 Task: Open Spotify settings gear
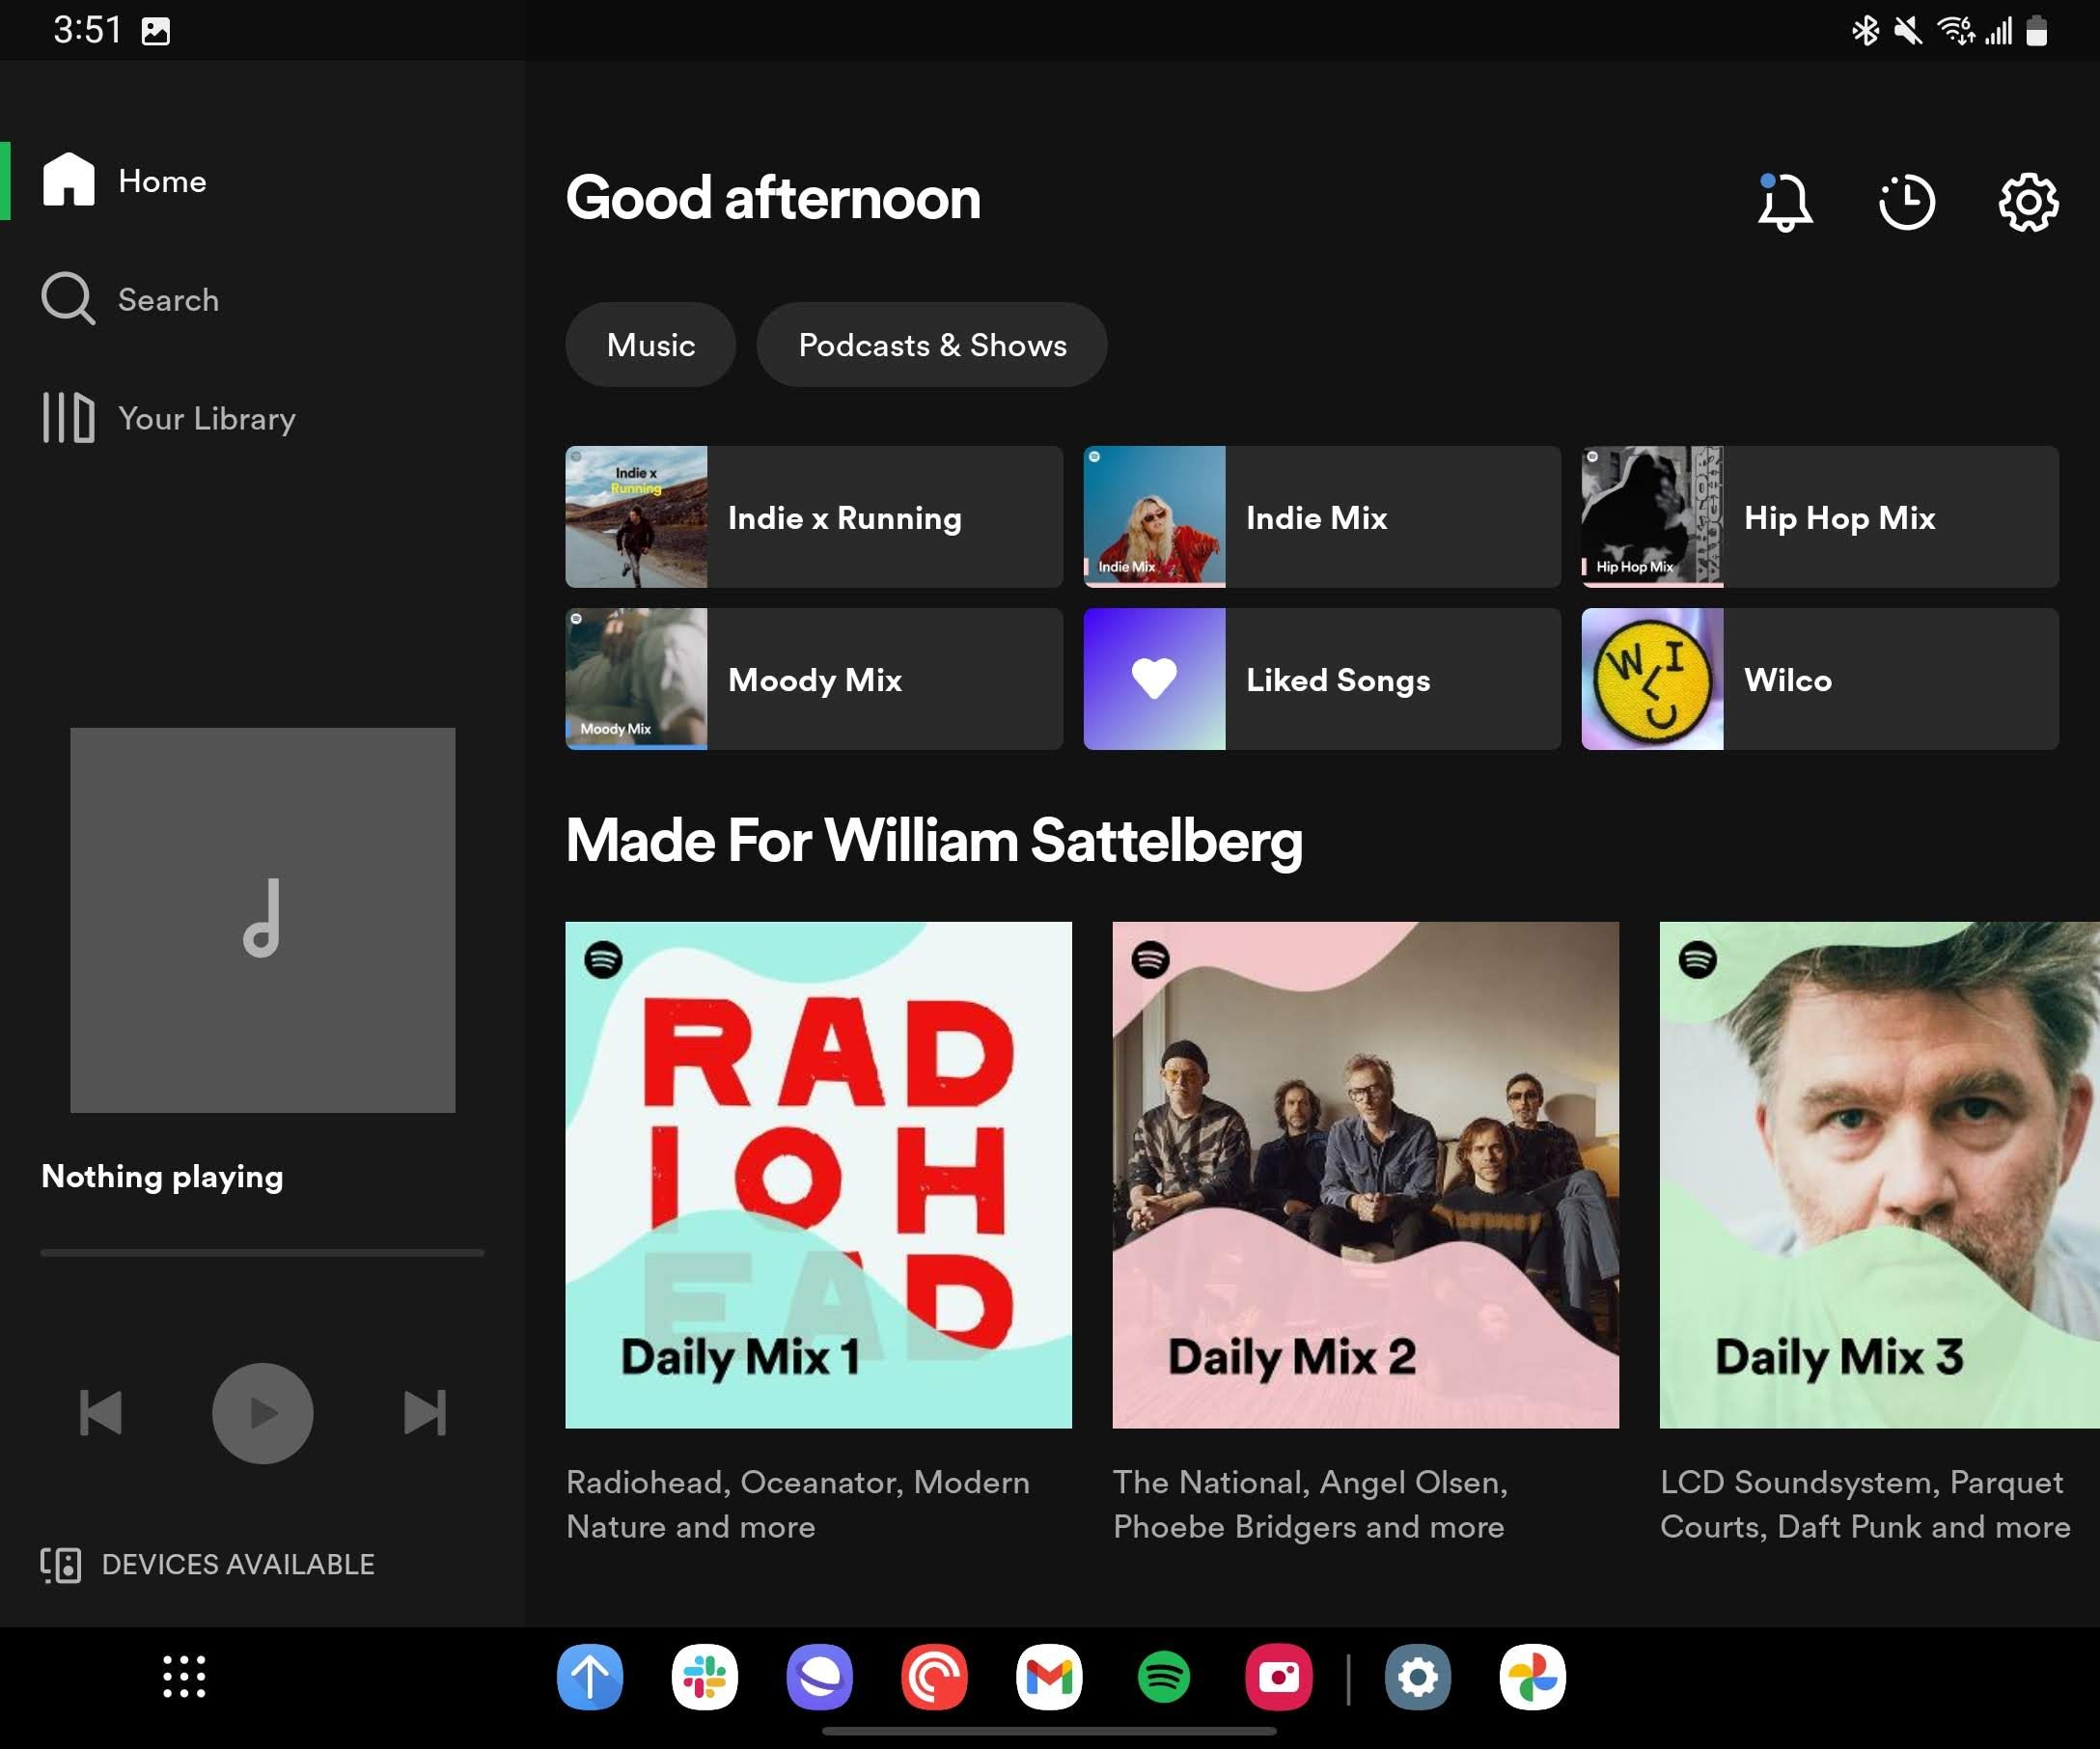(x=2028, y=200)
